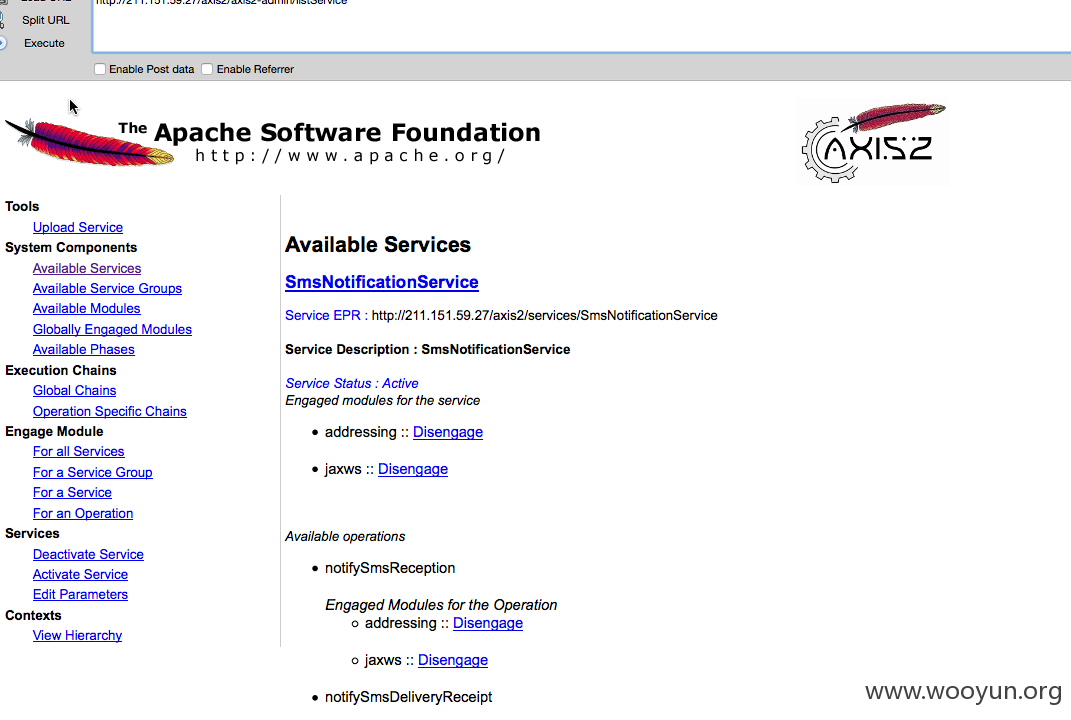Click the Service Status : Active text
Image resolution: width=1071 pixels, height=720 pixels.
[x=352, y=383]
